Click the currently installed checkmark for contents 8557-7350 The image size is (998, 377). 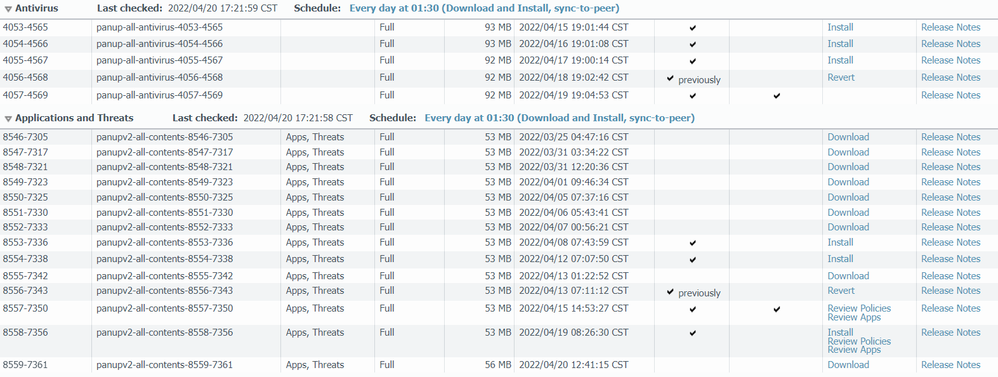pyautogui.click(x=777, y=309)
